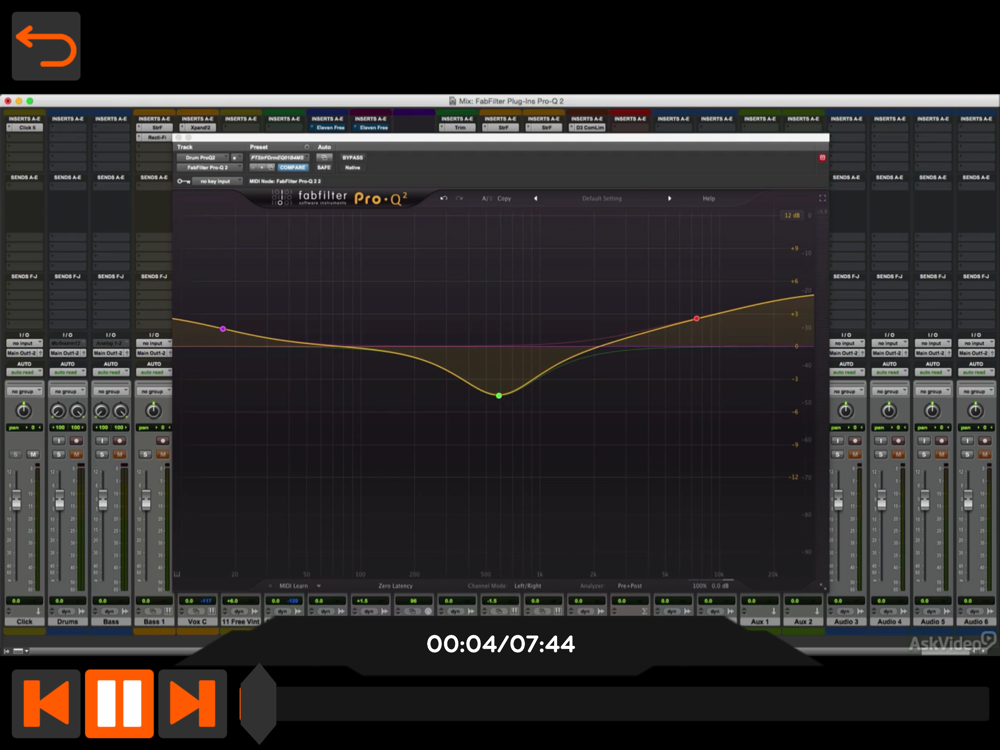Click the Click track volume fader
Viewport: 1000px width, 750px height.
coord(16,499)
